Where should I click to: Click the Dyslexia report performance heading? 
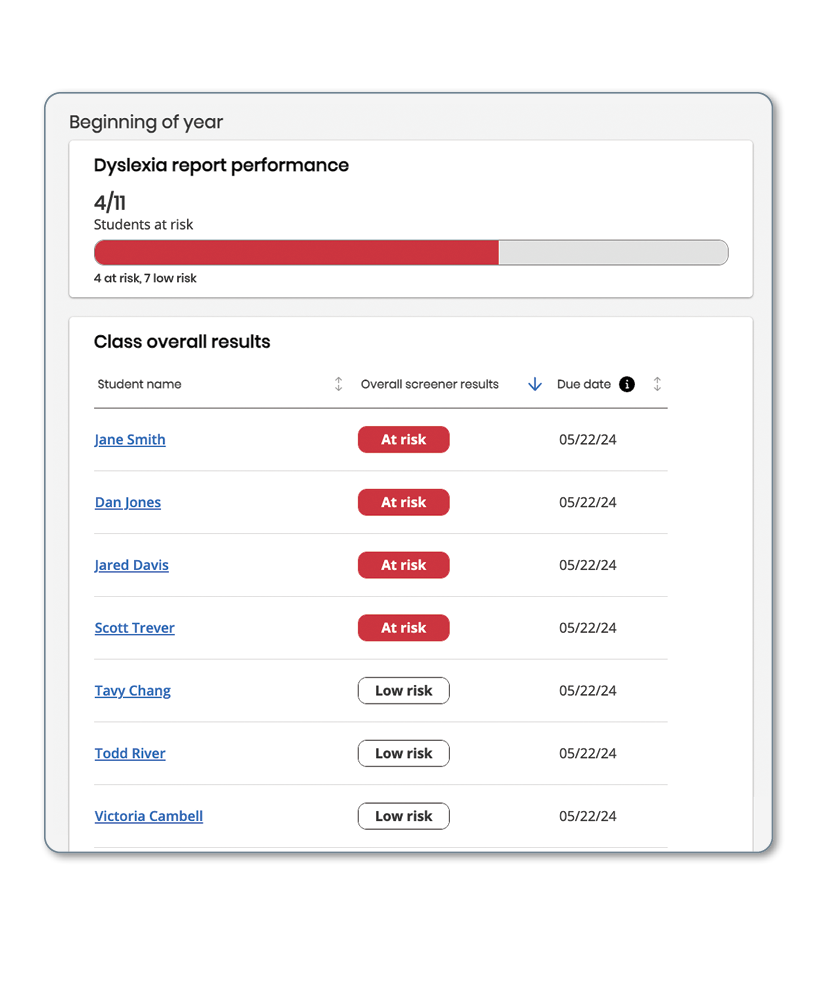click(221, 166)
